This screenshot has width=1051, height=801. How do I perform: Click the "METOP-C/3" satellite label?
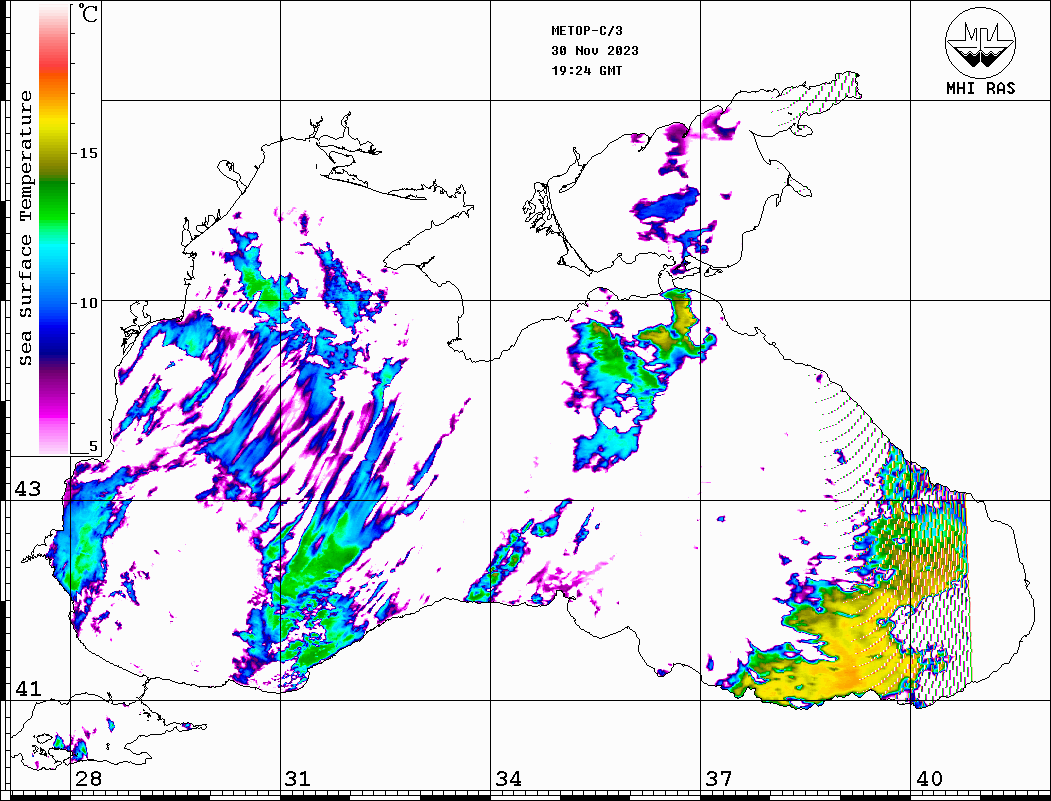click(587, 31)
